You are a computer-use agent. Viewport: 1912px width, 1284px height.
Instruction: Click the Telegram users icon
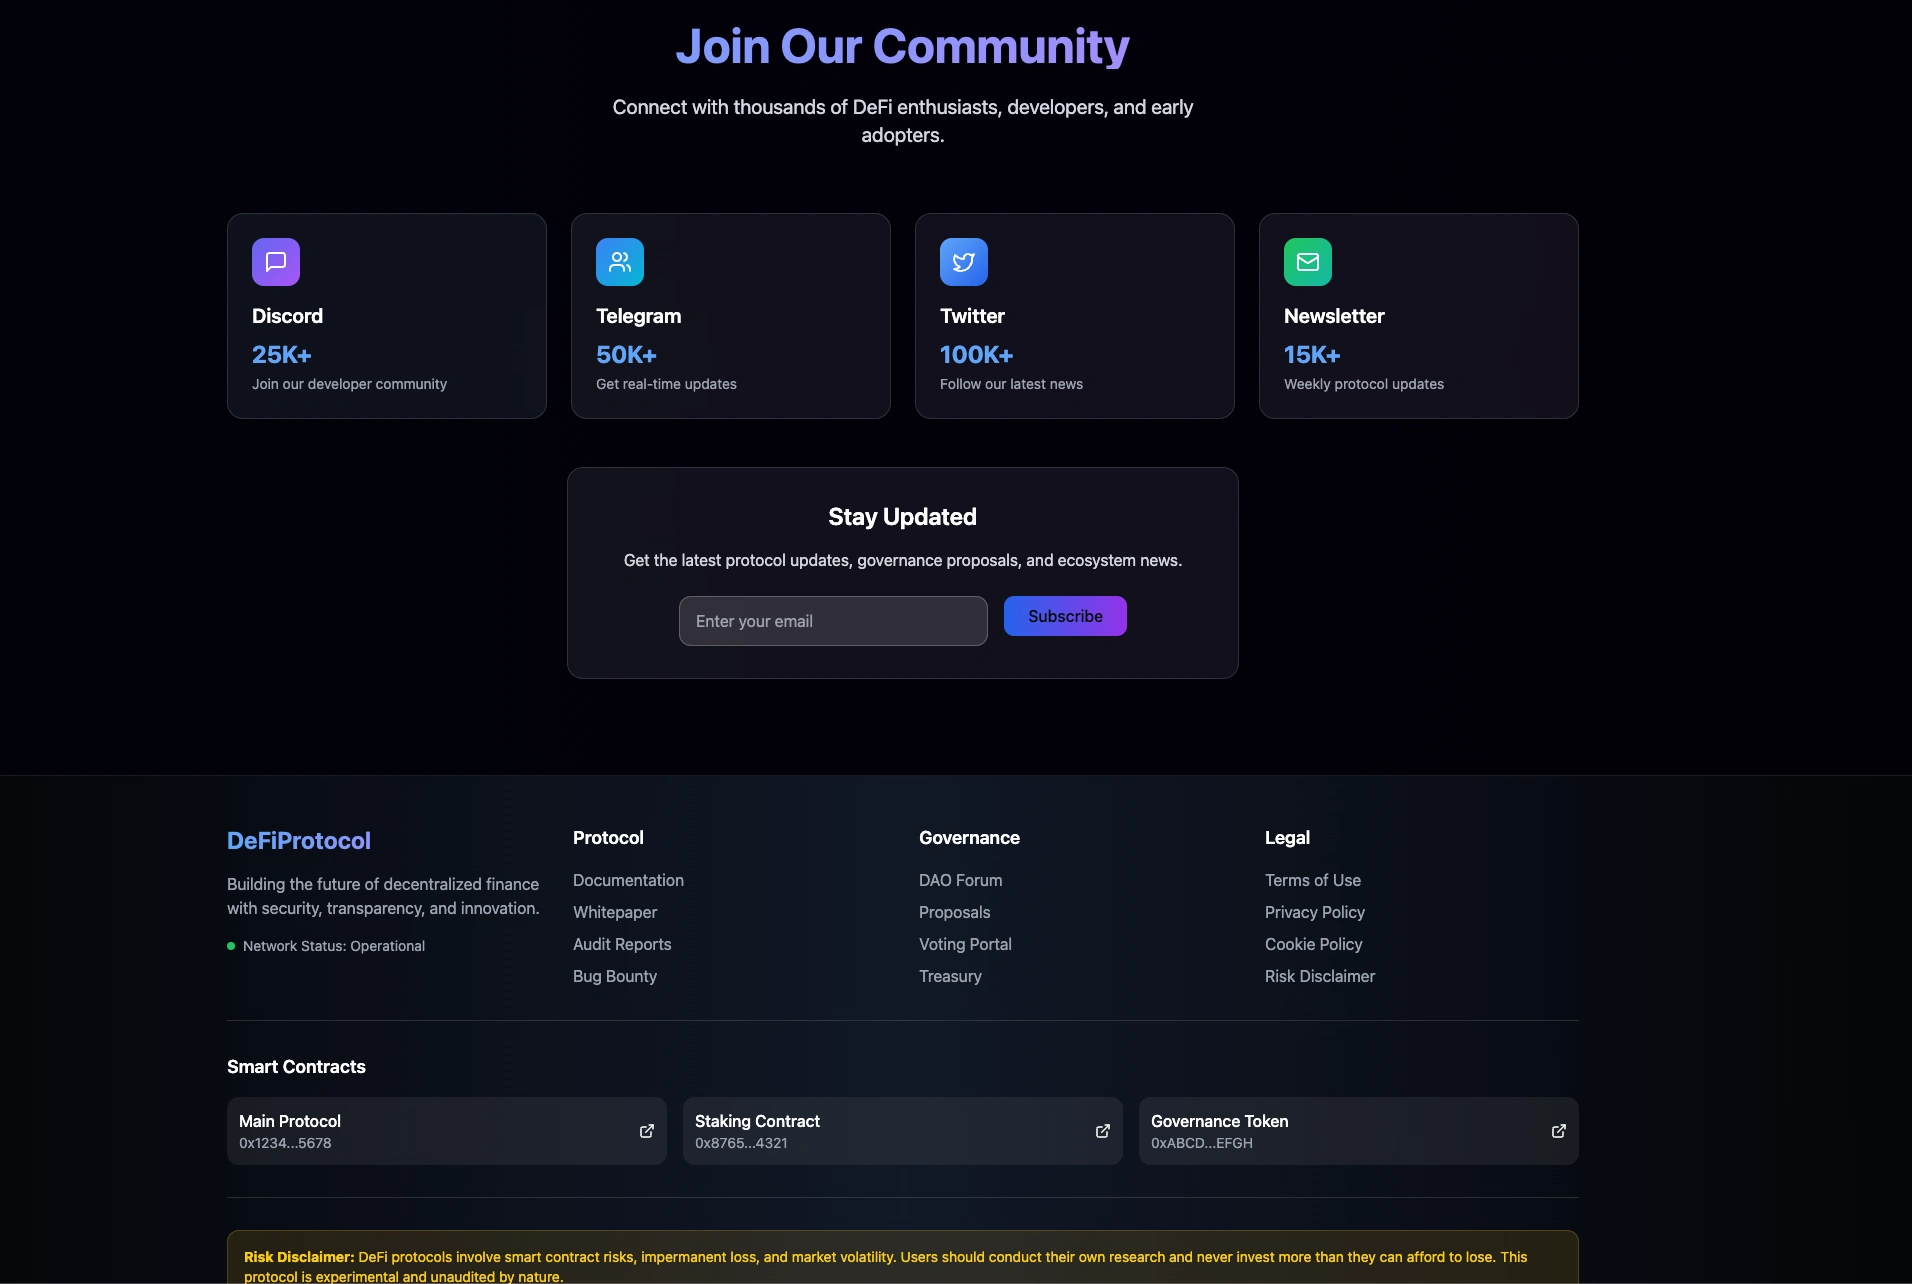tap(620, 262)
